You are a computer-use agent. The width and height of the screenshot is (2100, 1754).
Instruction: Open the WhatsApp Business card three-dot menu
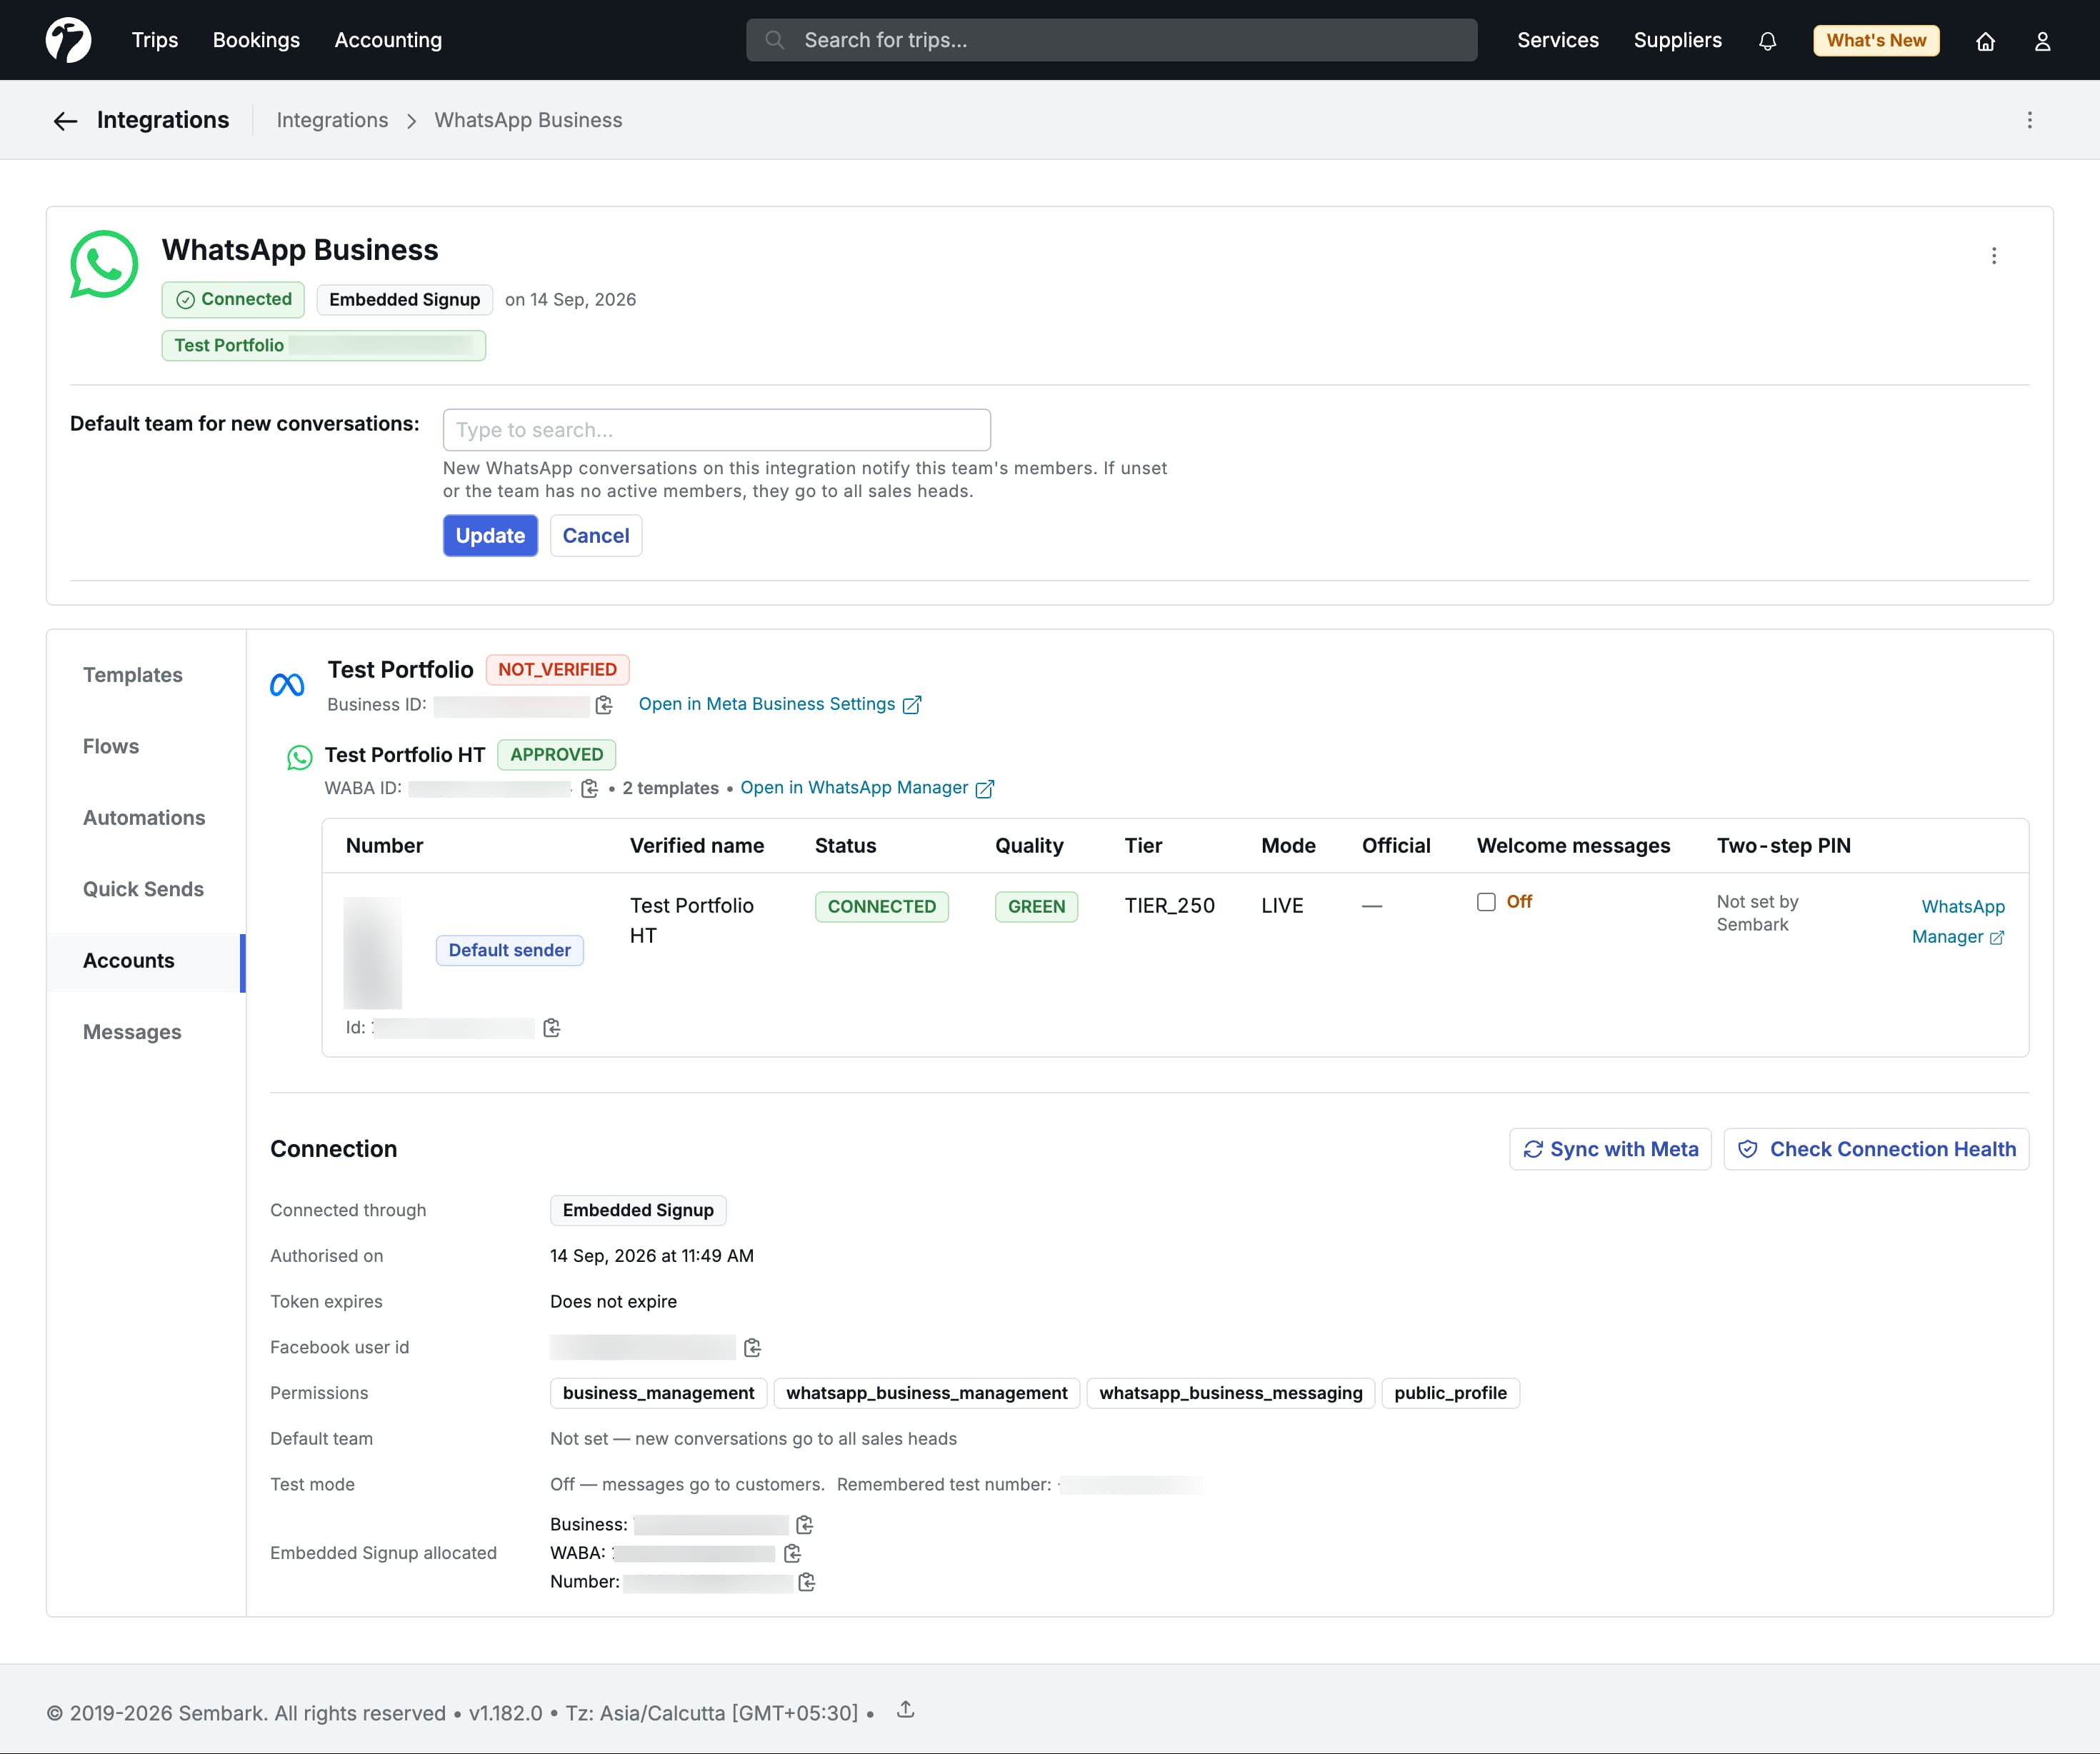click(1993, 256)
